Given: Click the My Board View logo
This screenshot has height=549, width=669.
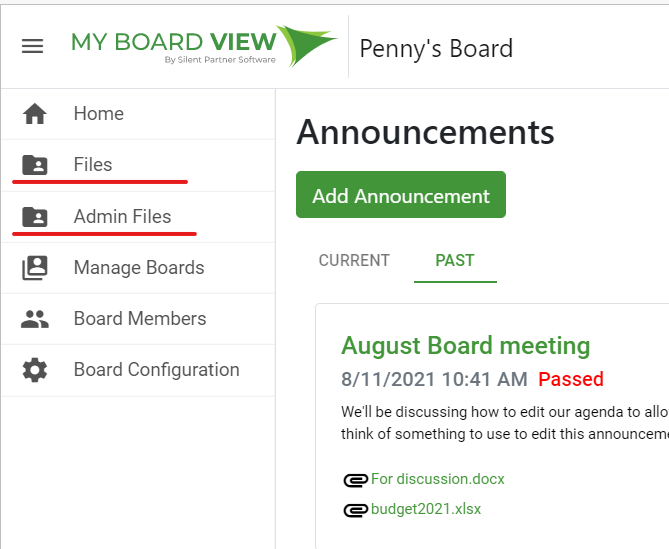Looking at the screenshot, I should [204, 46].
